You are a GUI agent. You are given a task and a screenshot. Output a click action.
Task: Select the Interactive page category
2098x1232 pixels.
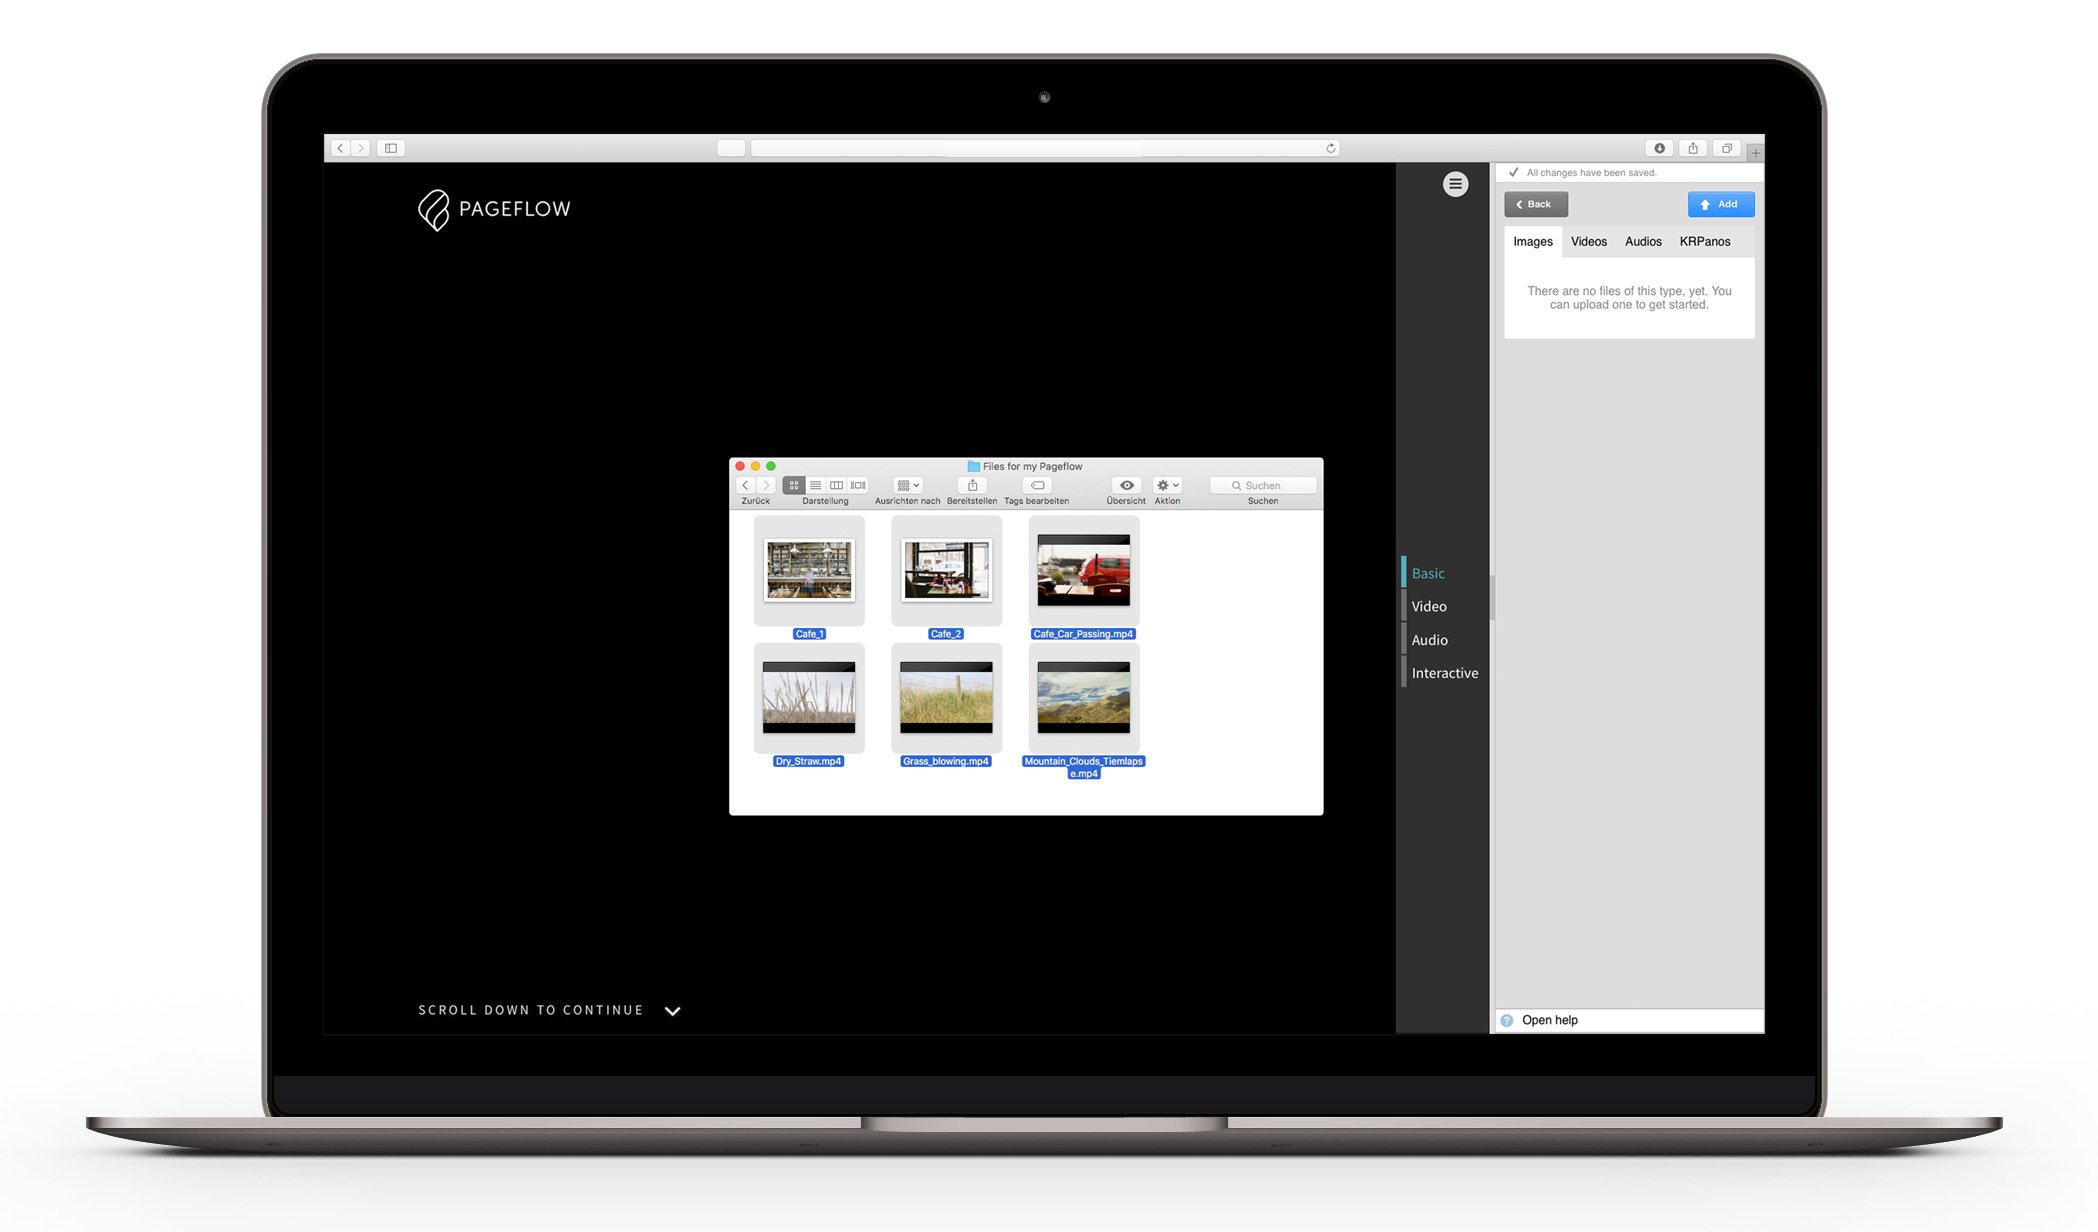pos(1444,673)
